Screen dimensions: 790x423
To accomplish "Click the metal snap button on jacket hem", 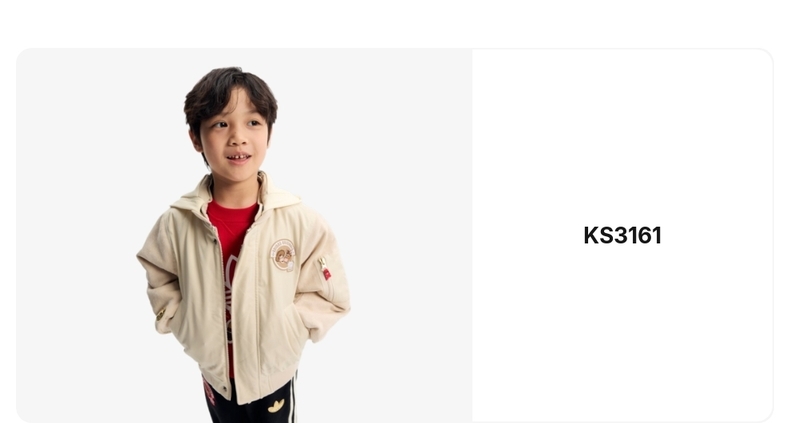I will (224, 389).
